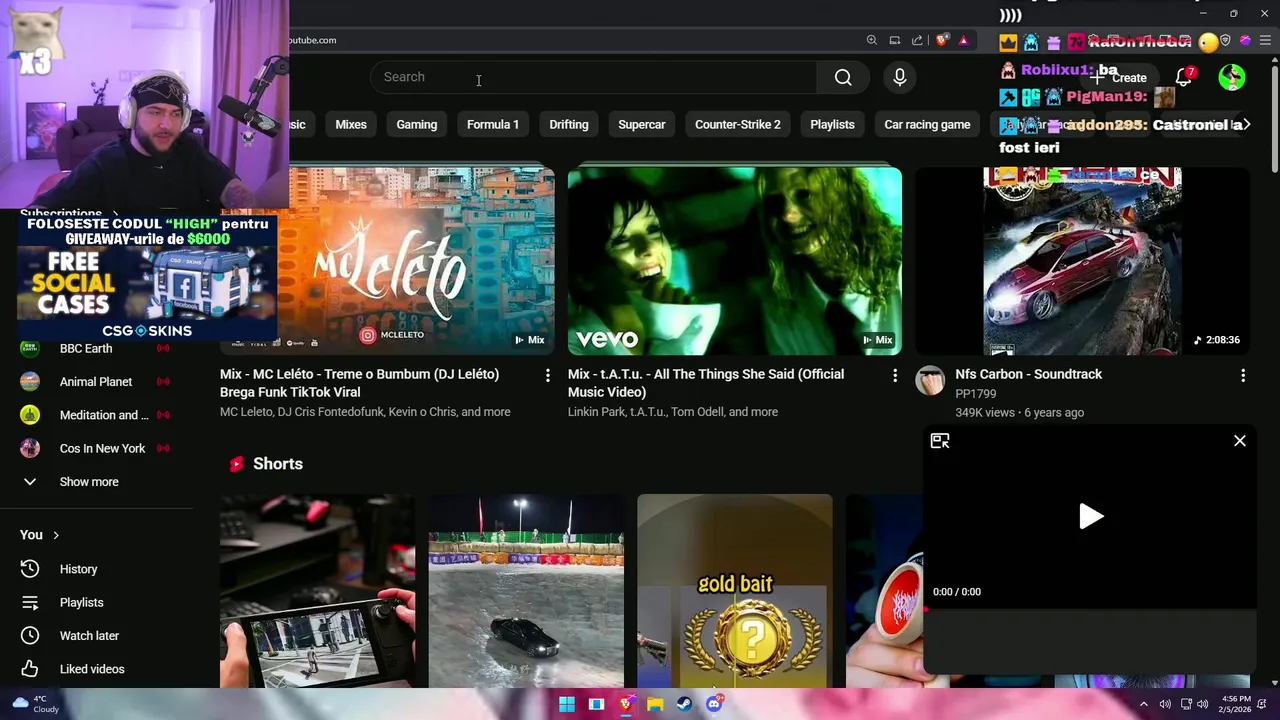Screen dimensions: 1280x720
Task: Open File Explorer from the taskbar
Action: coord(655,704)
